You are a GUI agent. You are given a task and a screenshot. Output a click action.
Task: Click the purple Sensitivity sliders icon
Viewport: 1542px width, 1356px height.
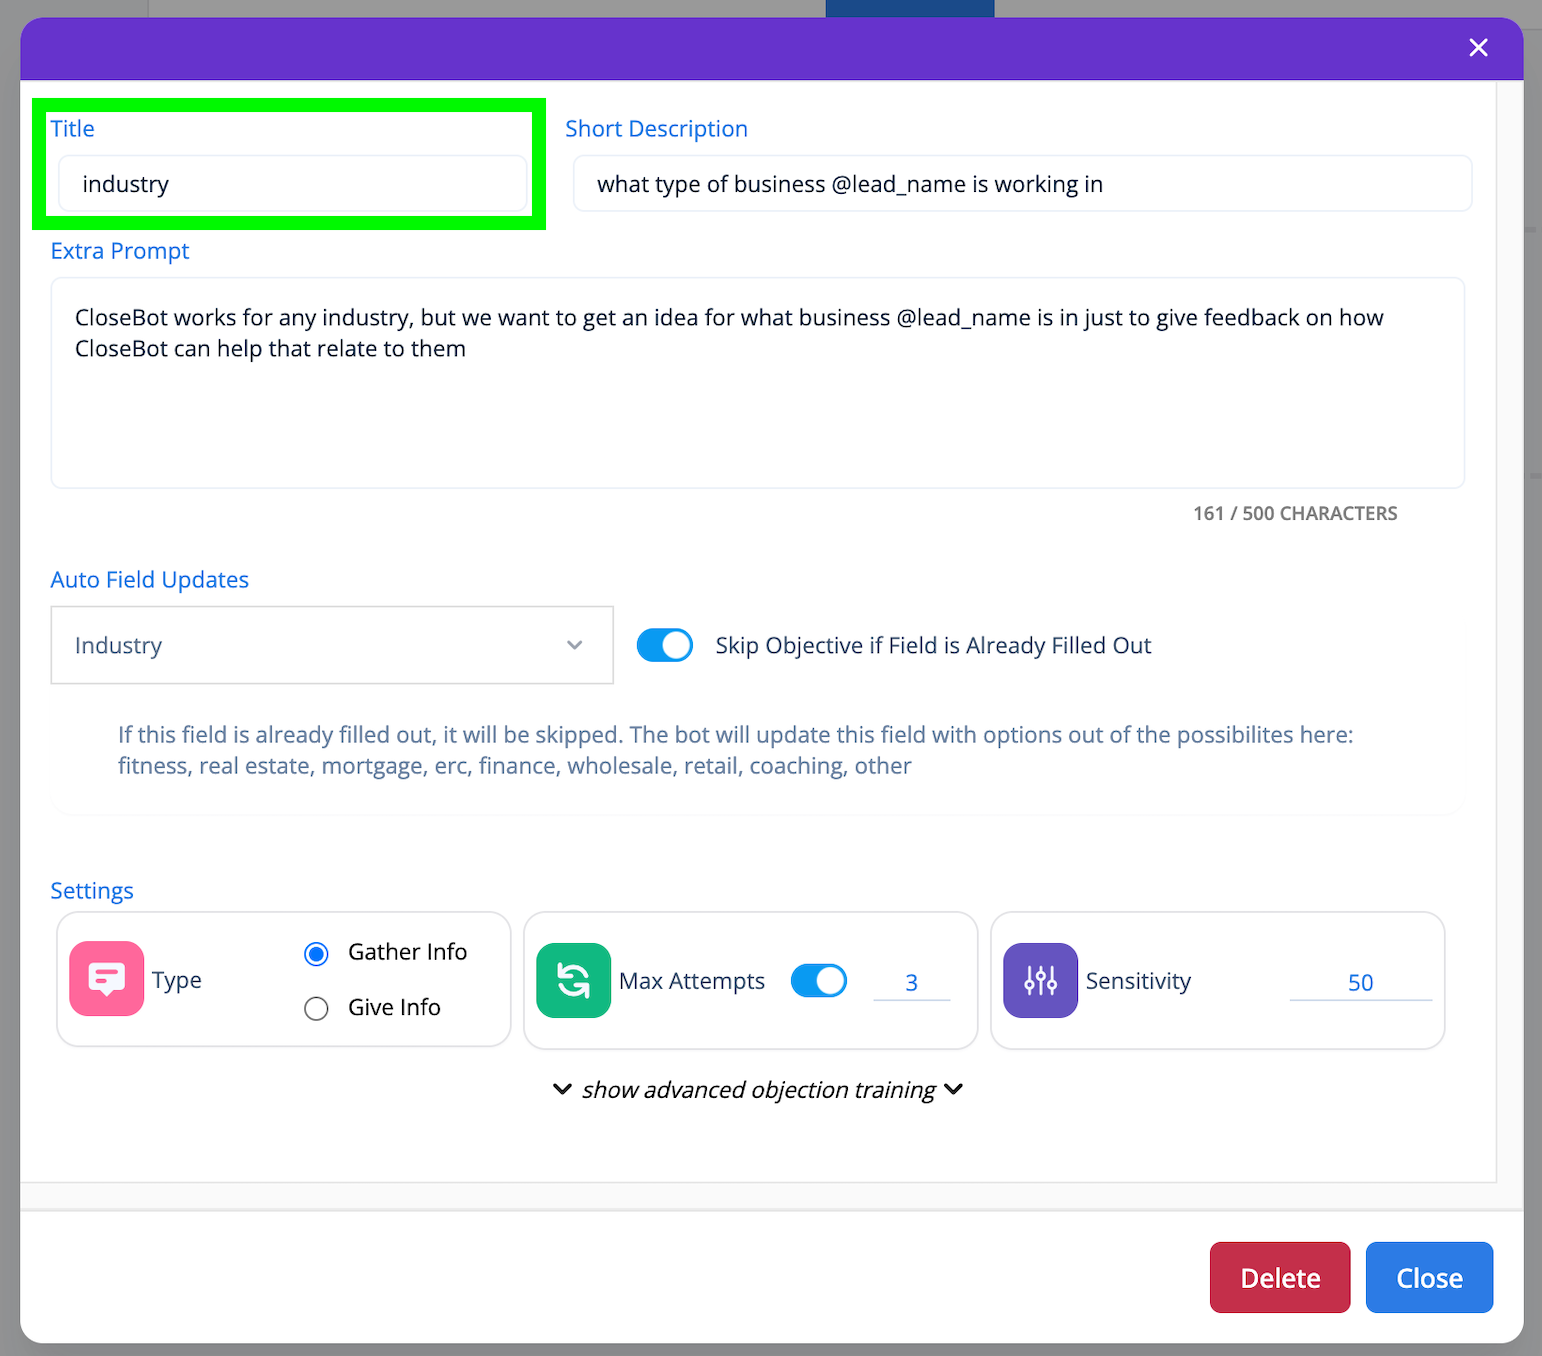click(1041, 980)
